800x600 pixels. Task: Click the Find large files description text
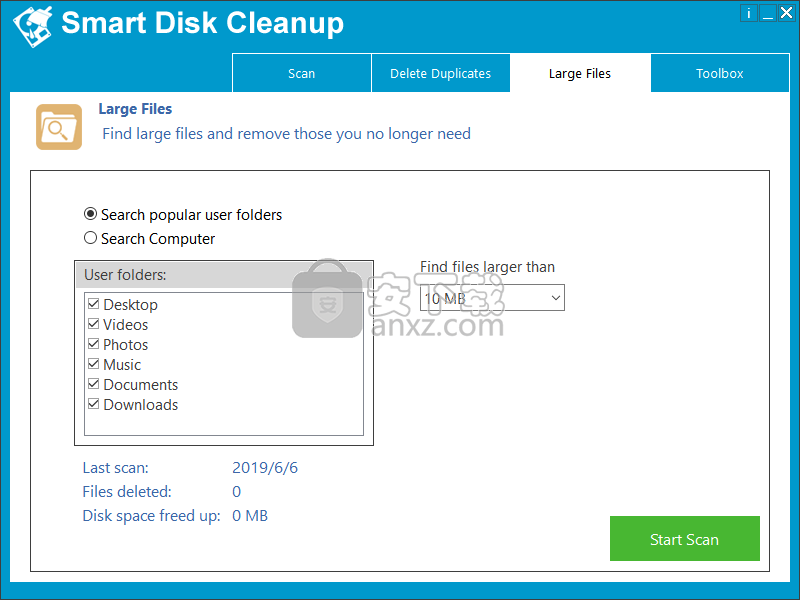pyautogui.click(x=286, y=134)
